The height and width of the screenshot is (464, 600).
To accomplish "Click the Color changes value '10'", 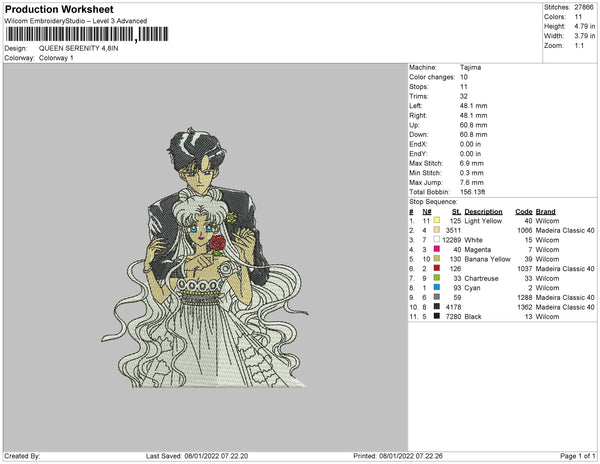I will click(463, 77).
